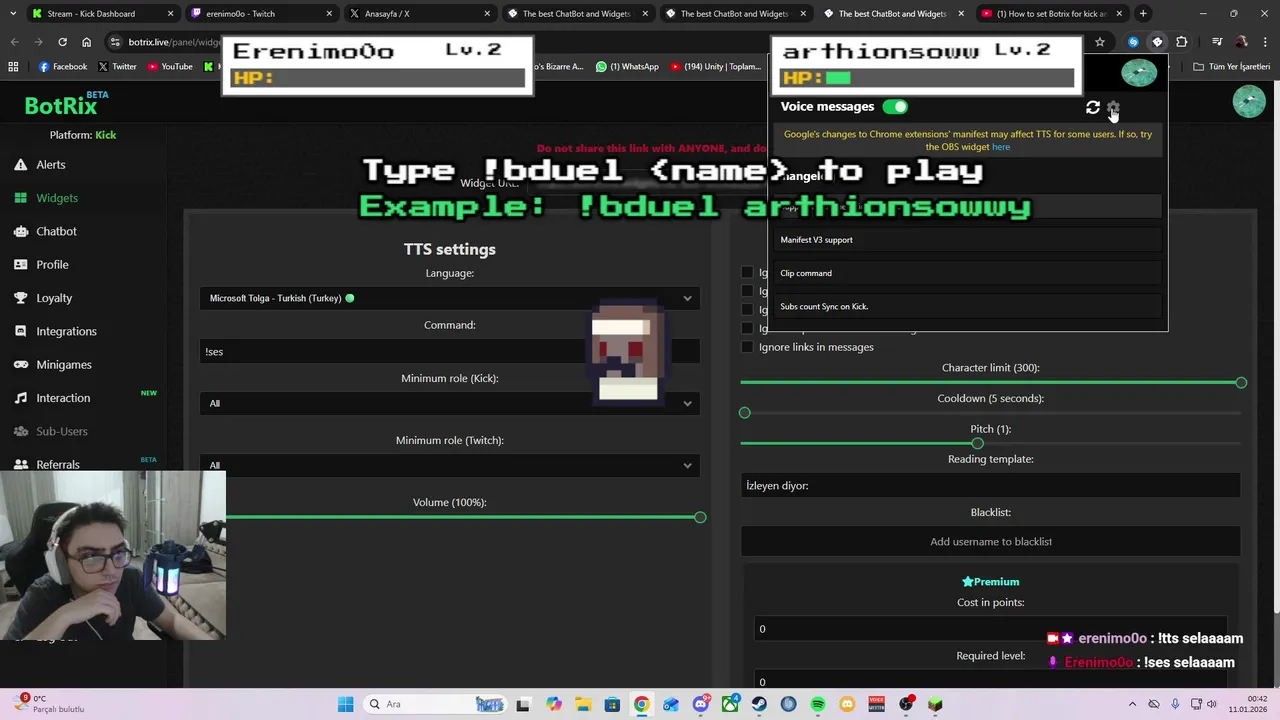1280x720 pixels.
Task: Open the Twitter bookmark
Action: click(118, 67)
